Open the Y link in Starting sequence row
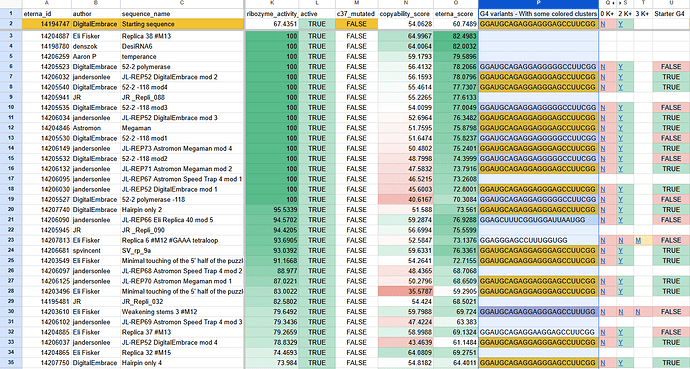Screen dimensions: 690x369 click(x=620, y=24)
